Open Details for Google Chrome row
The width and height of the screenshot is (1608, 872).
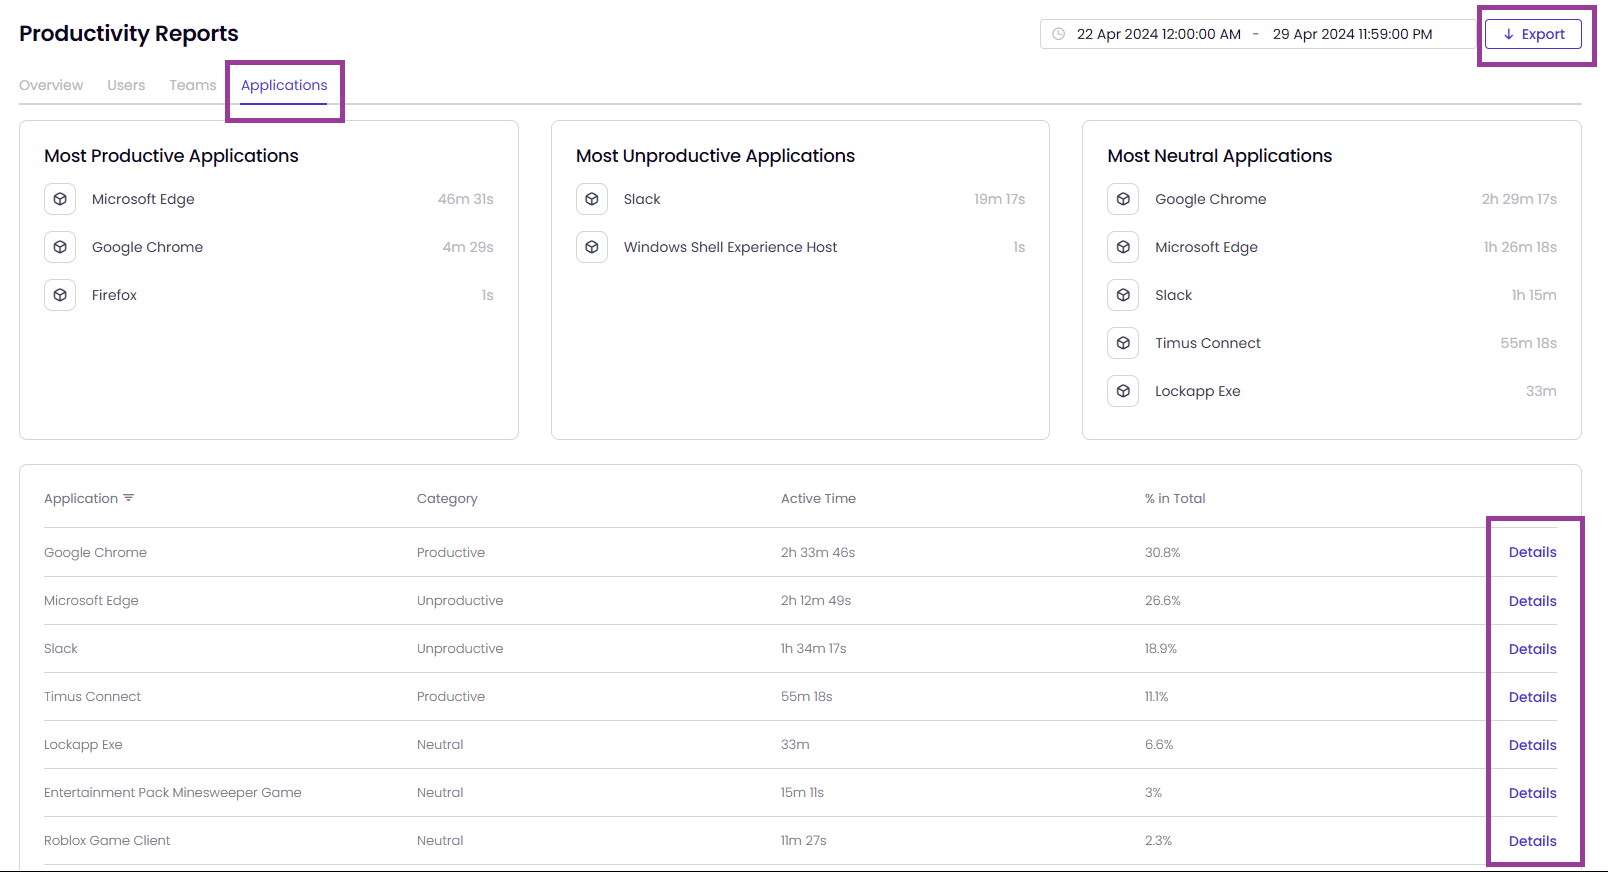(1532, 552)
